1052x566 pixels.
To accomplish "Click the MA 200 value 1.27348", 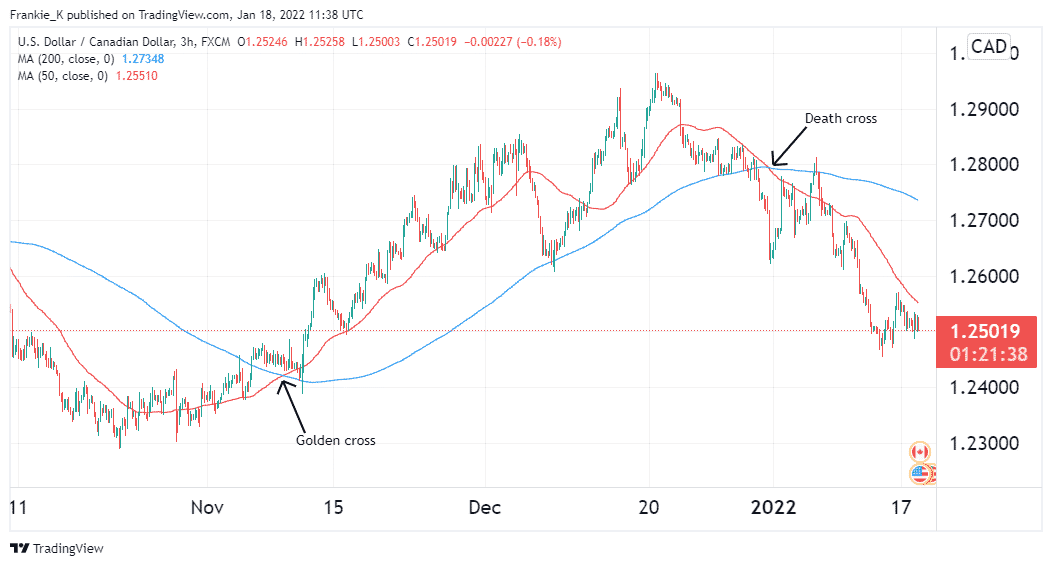I will (143, 59).
